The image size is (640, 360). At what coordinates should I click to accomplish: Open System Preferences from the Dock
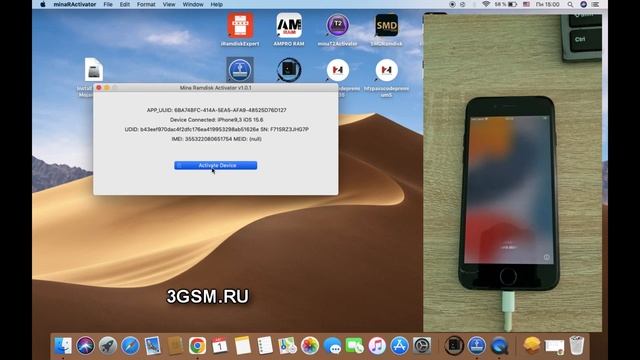(x=422, y=346)
